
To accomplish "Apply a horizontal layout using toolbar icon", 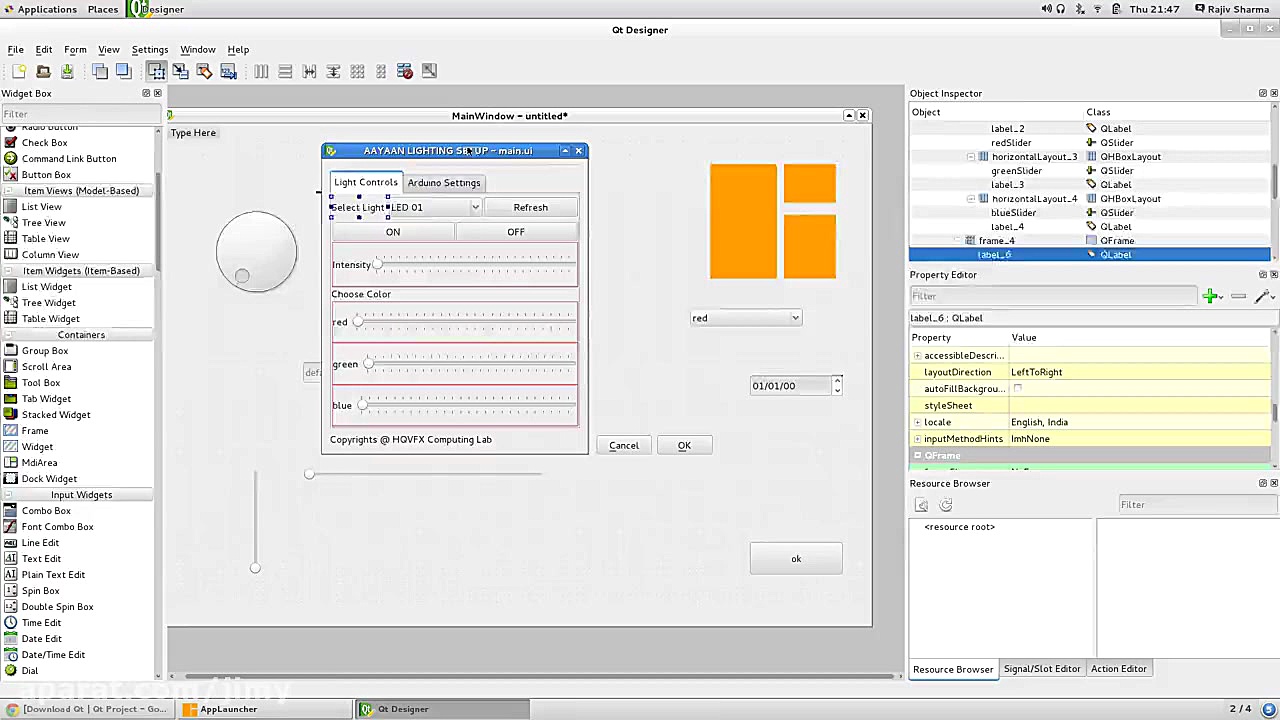I will 261,71.
